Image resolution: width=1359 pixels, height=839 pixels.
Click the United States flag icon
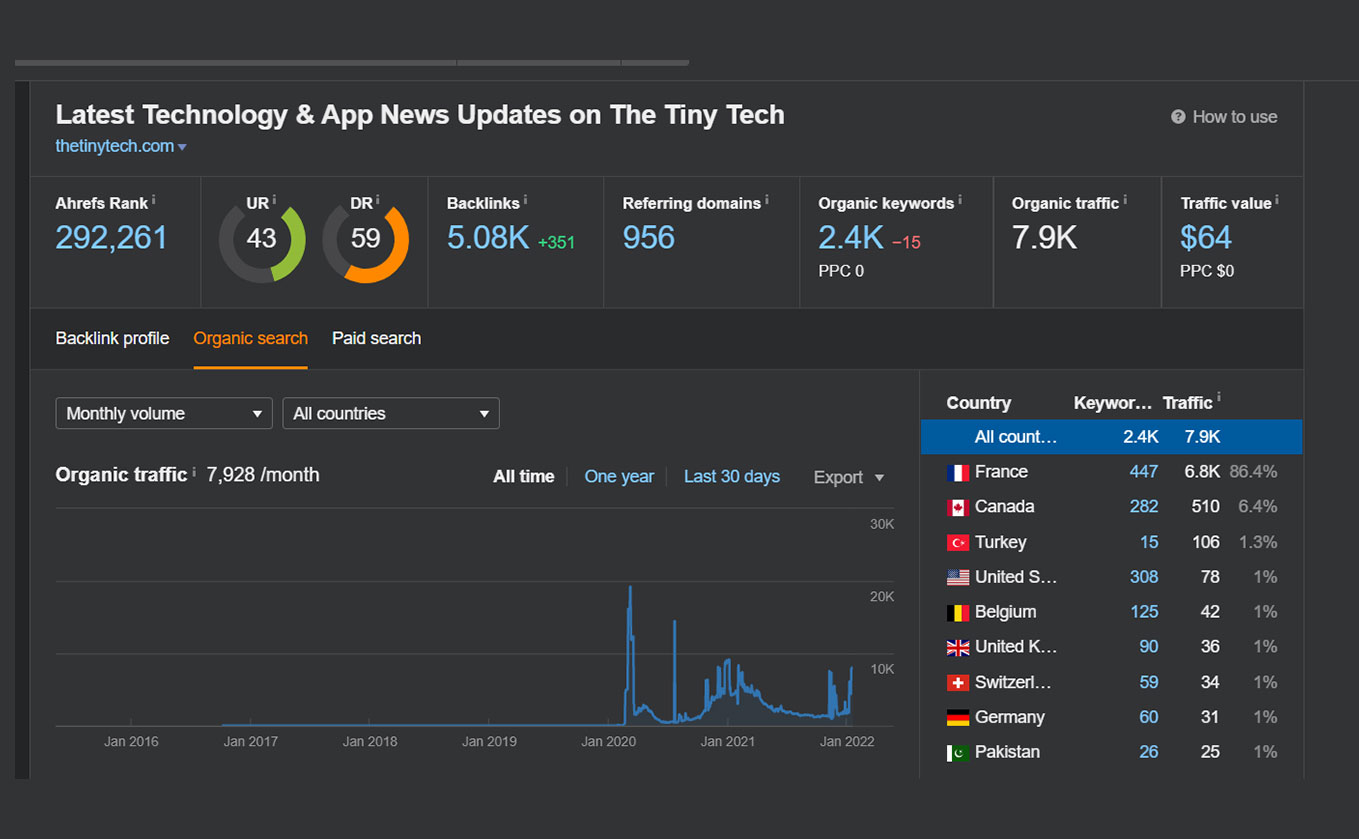(x=958, y=578)
